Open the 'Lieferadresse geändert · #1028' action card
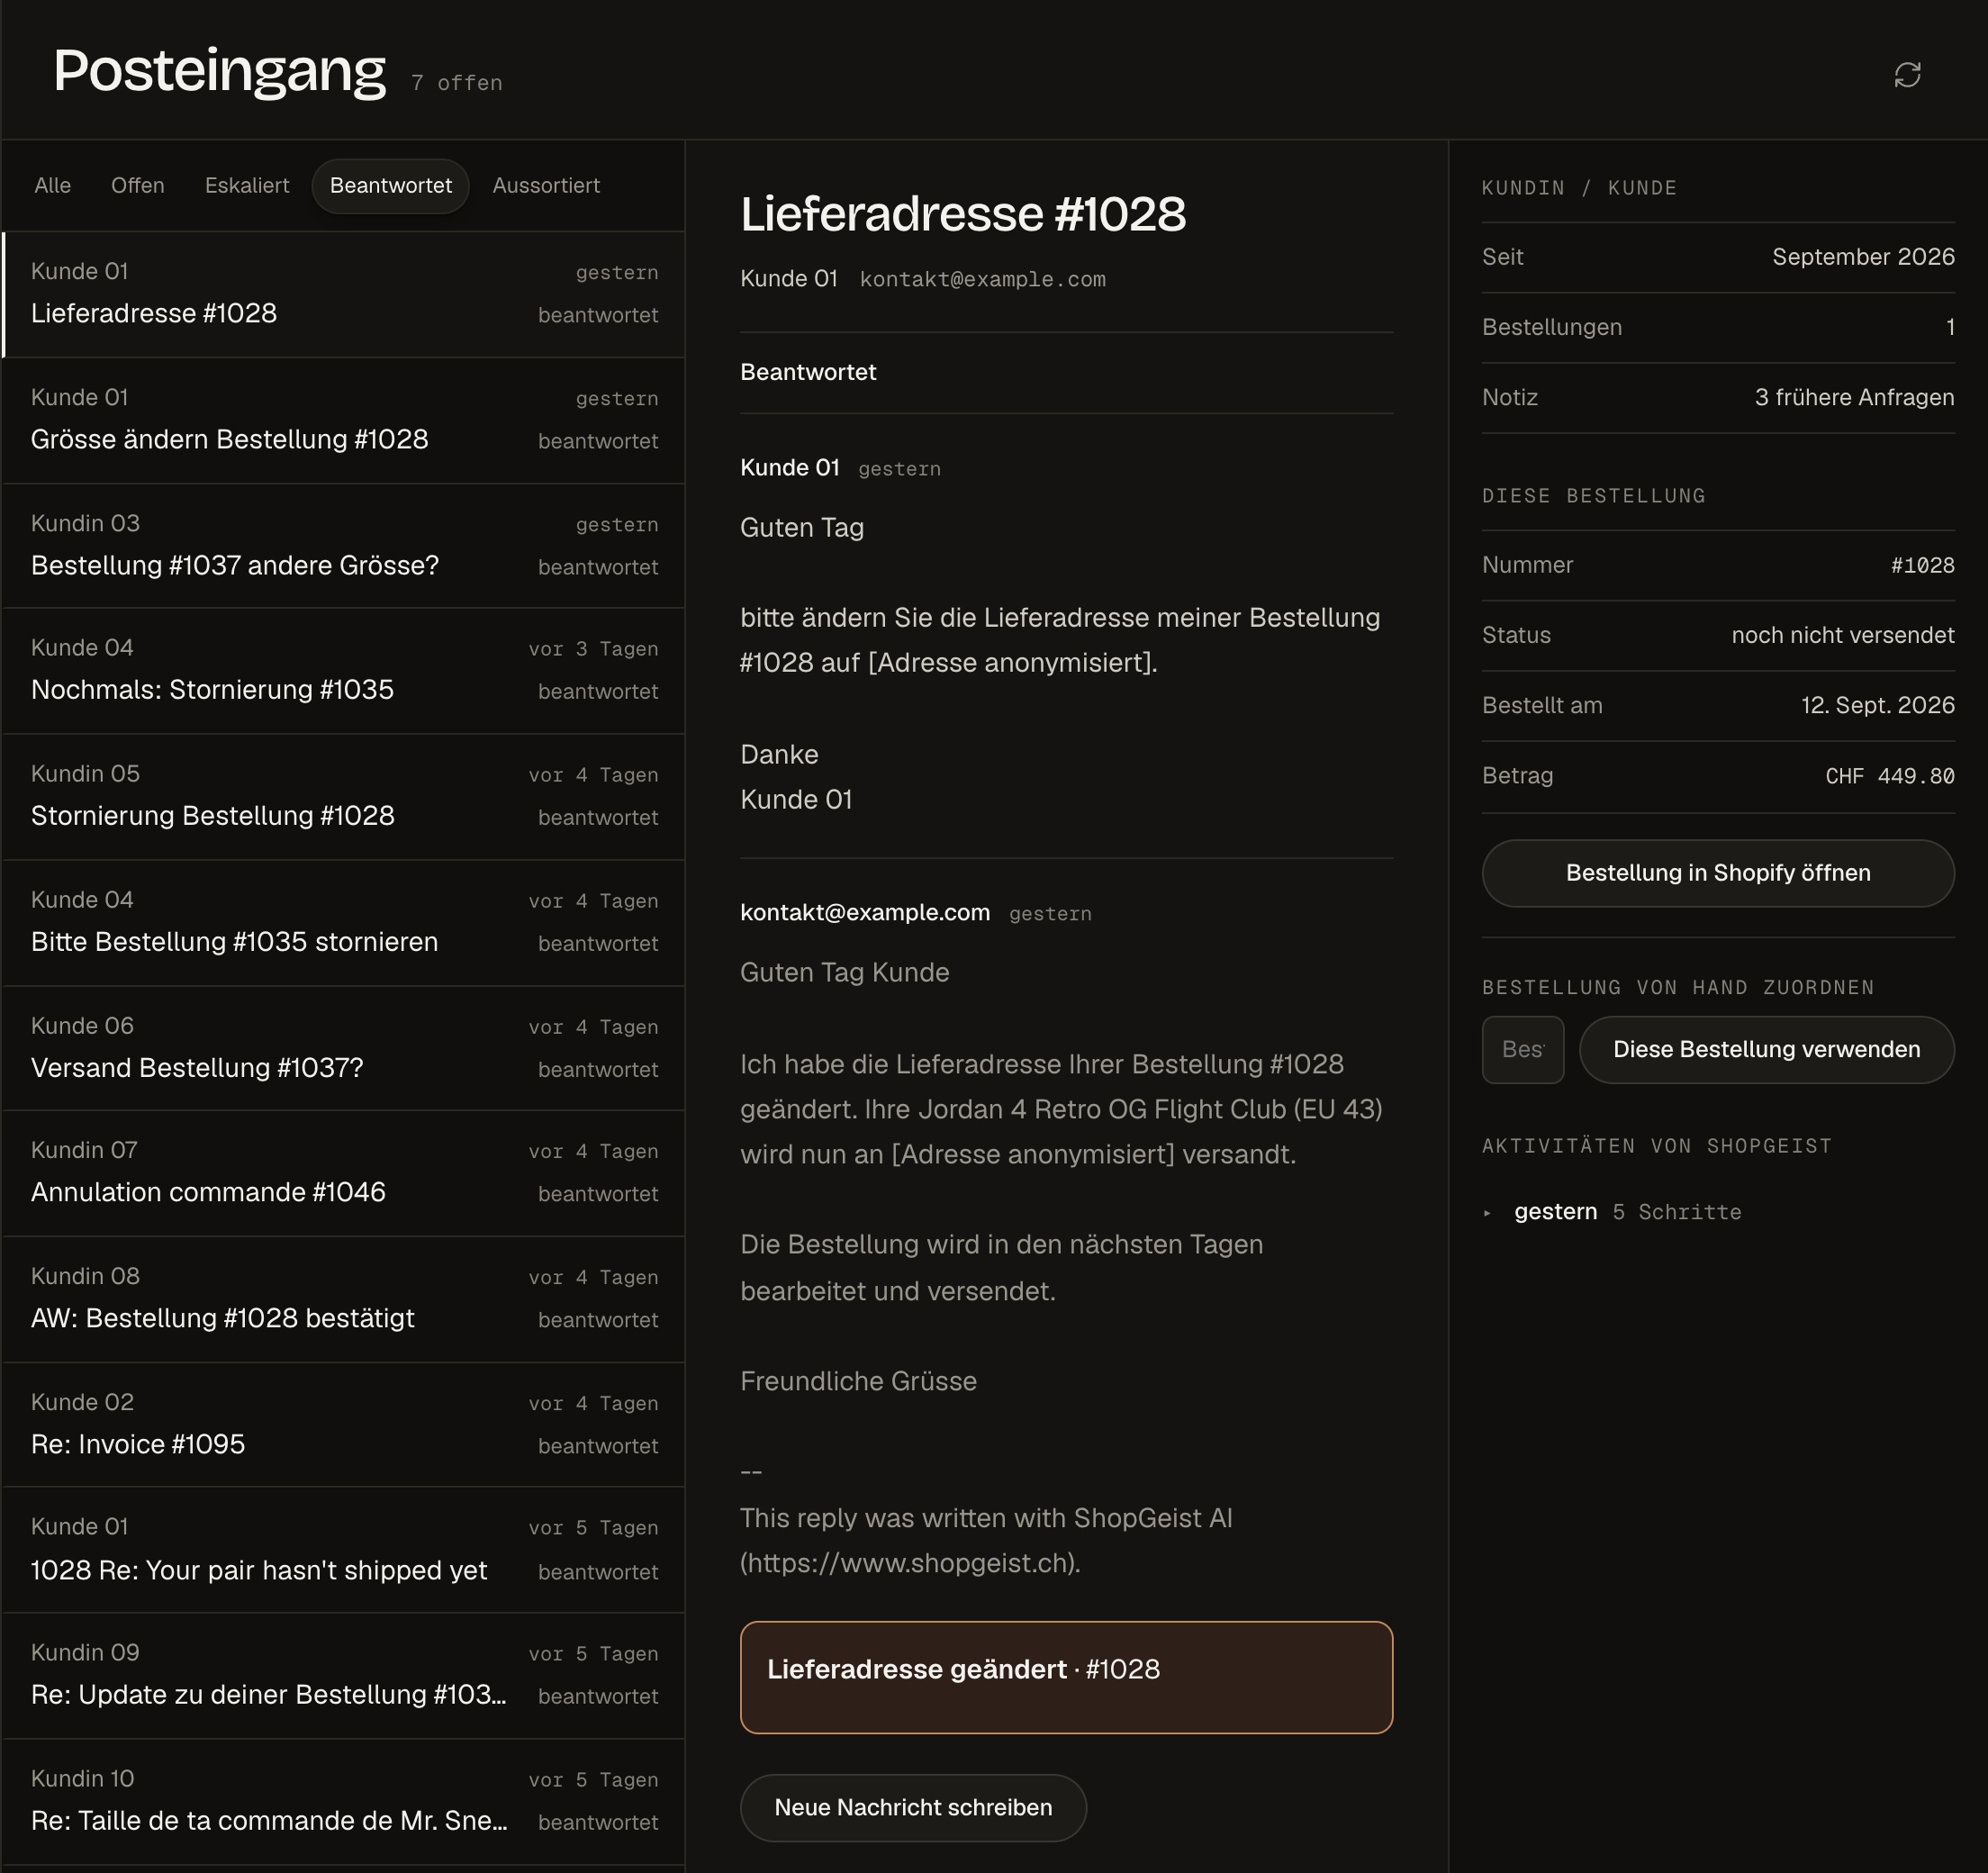This screenshot has height=1873, width=1988. coord(1066,1677)
